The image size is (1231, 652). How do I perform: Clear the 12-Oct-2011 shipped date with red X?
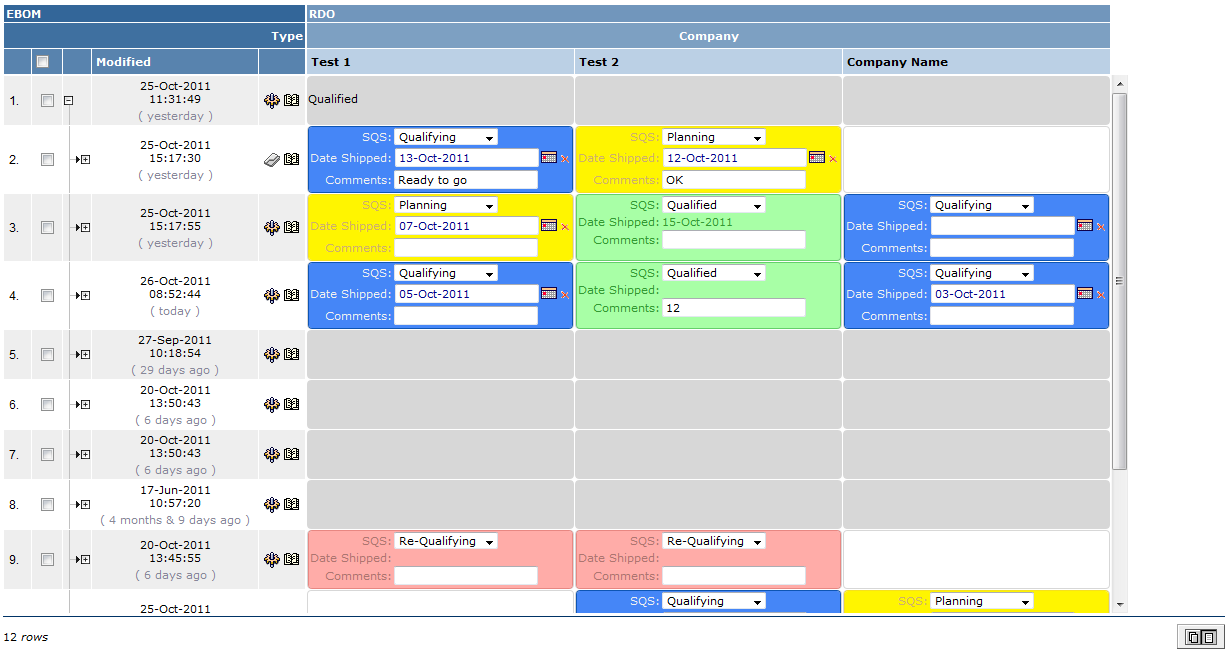pos(833,159)
